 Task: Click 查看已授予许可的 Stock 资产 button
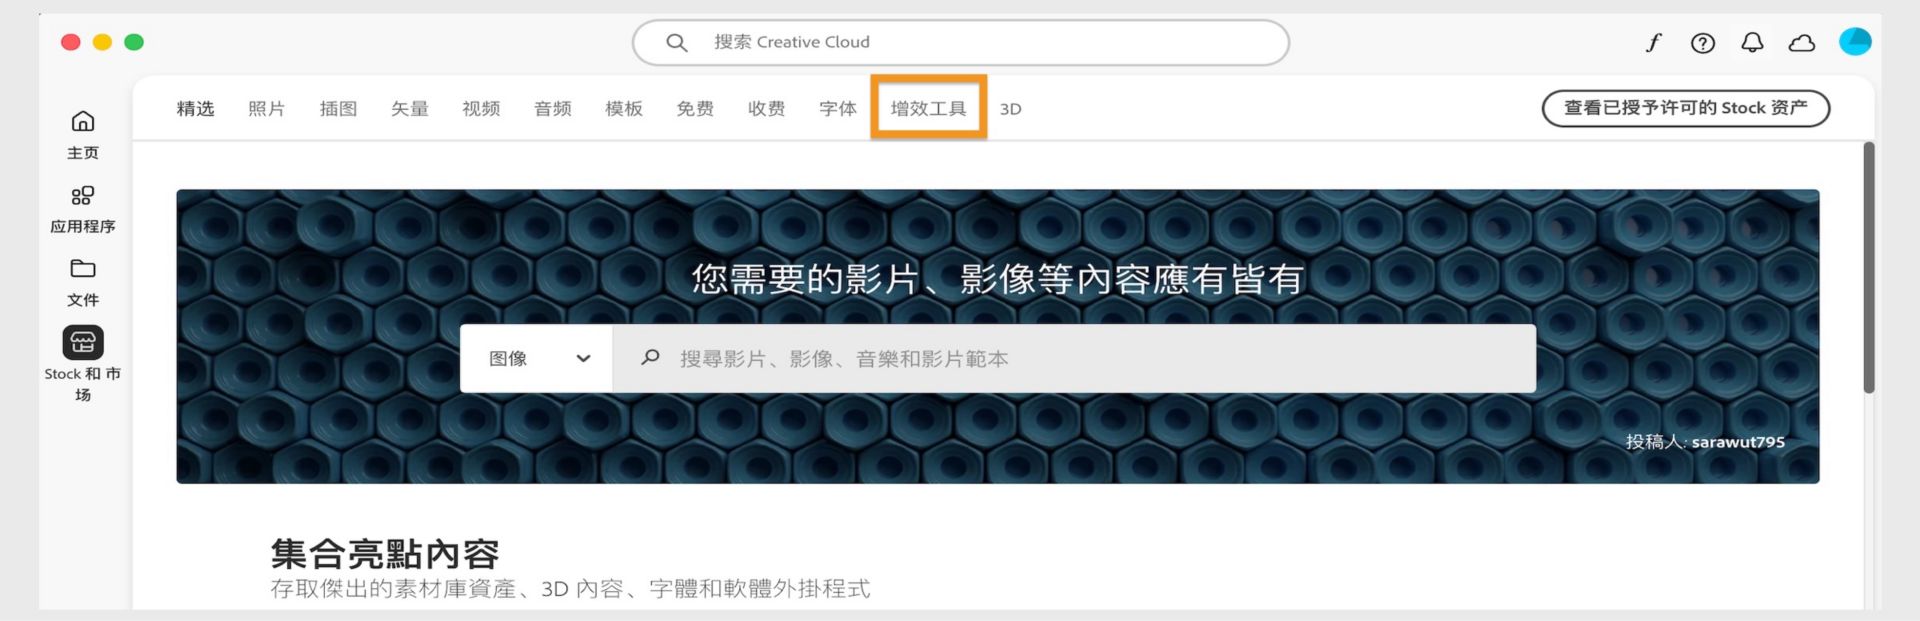click(1686, 108)
